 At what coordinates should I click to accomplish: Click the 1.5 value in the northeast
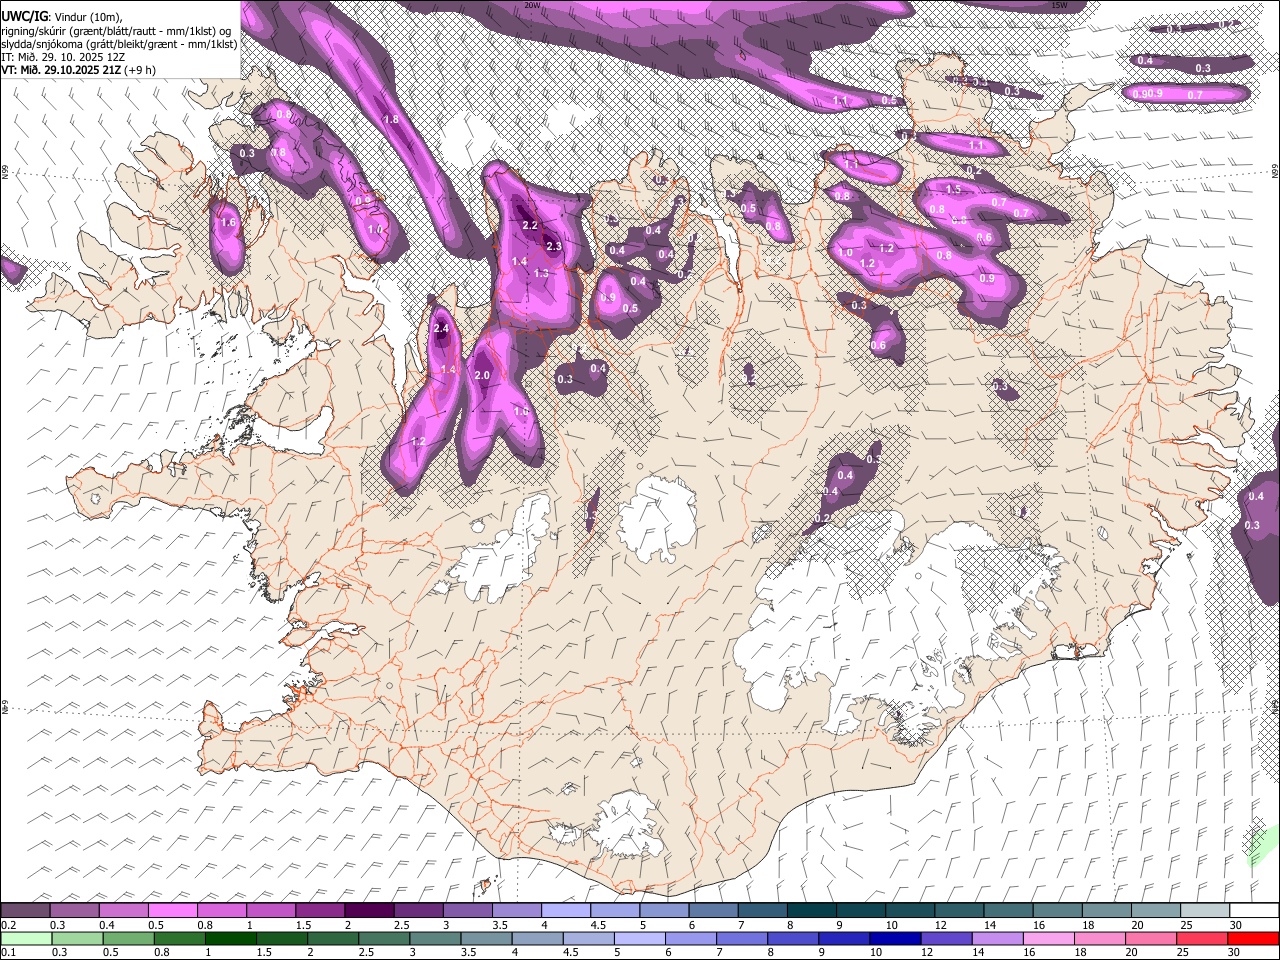pyautogui.click(x=953, y=189)
